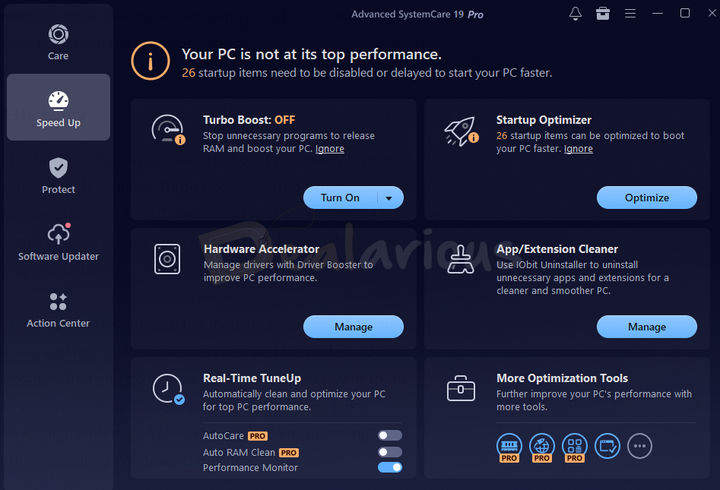
Task: Expand more tools with ellipsis icon
Action: point(640,446)
